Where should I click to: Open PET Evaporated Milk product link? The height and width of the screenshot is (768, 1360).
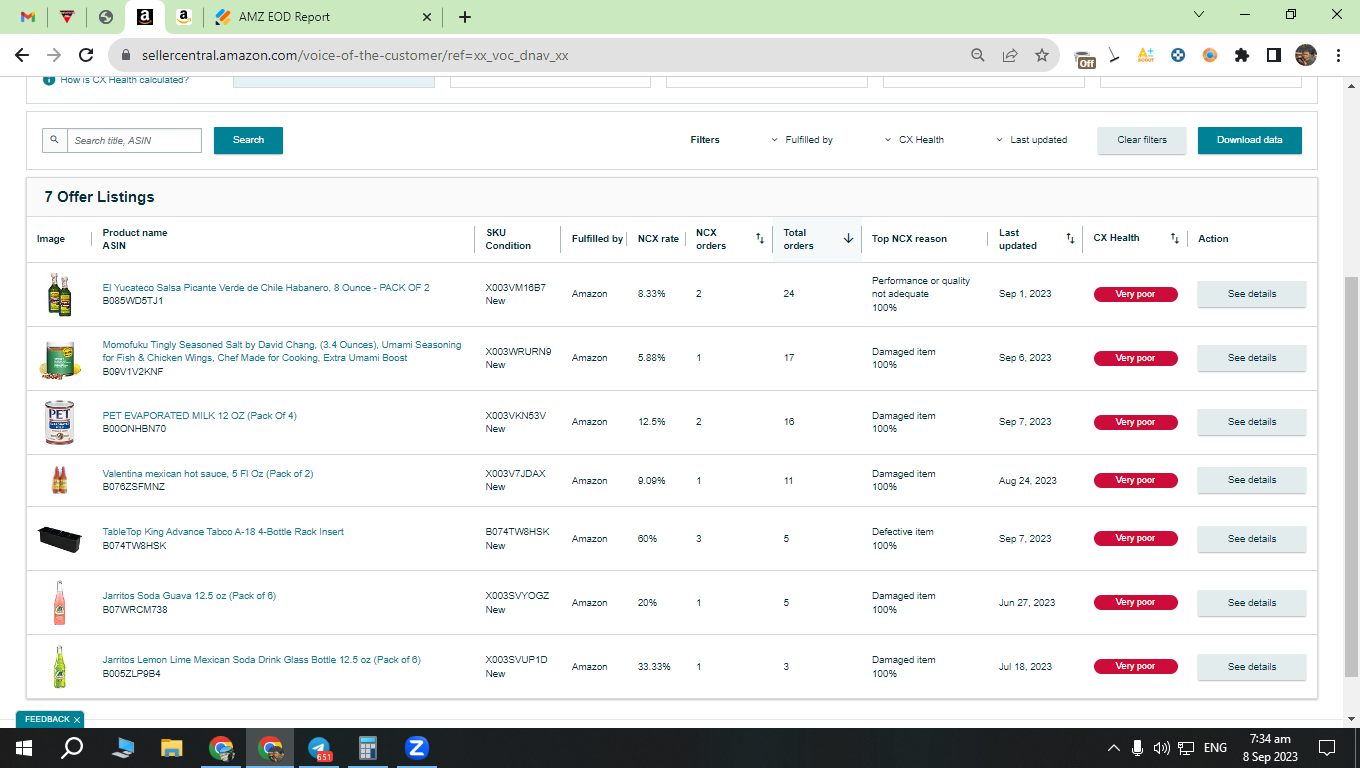click(x=199, y=416)
